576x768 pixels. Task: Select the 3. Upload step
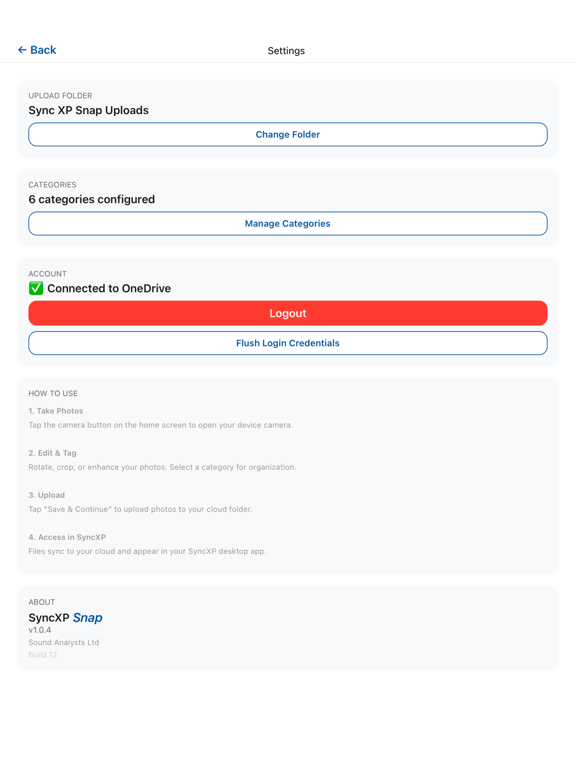(x=47, y=495)
